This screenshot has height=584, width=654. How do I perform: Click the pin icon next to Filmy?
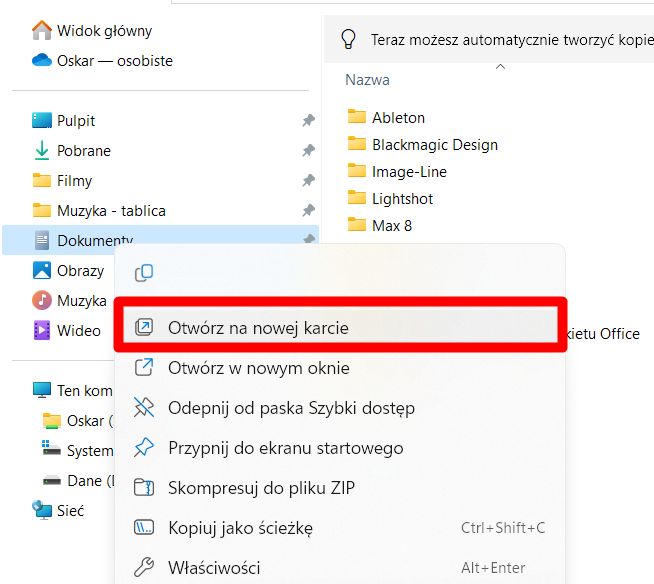(308, 181)
